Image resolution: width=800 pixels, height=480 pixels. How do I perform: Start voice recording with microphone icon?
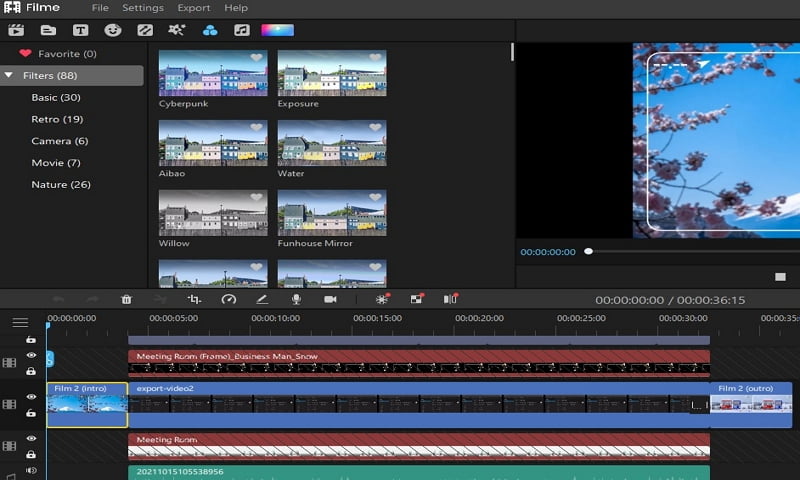pyautogui.click(x=296, y=299)
